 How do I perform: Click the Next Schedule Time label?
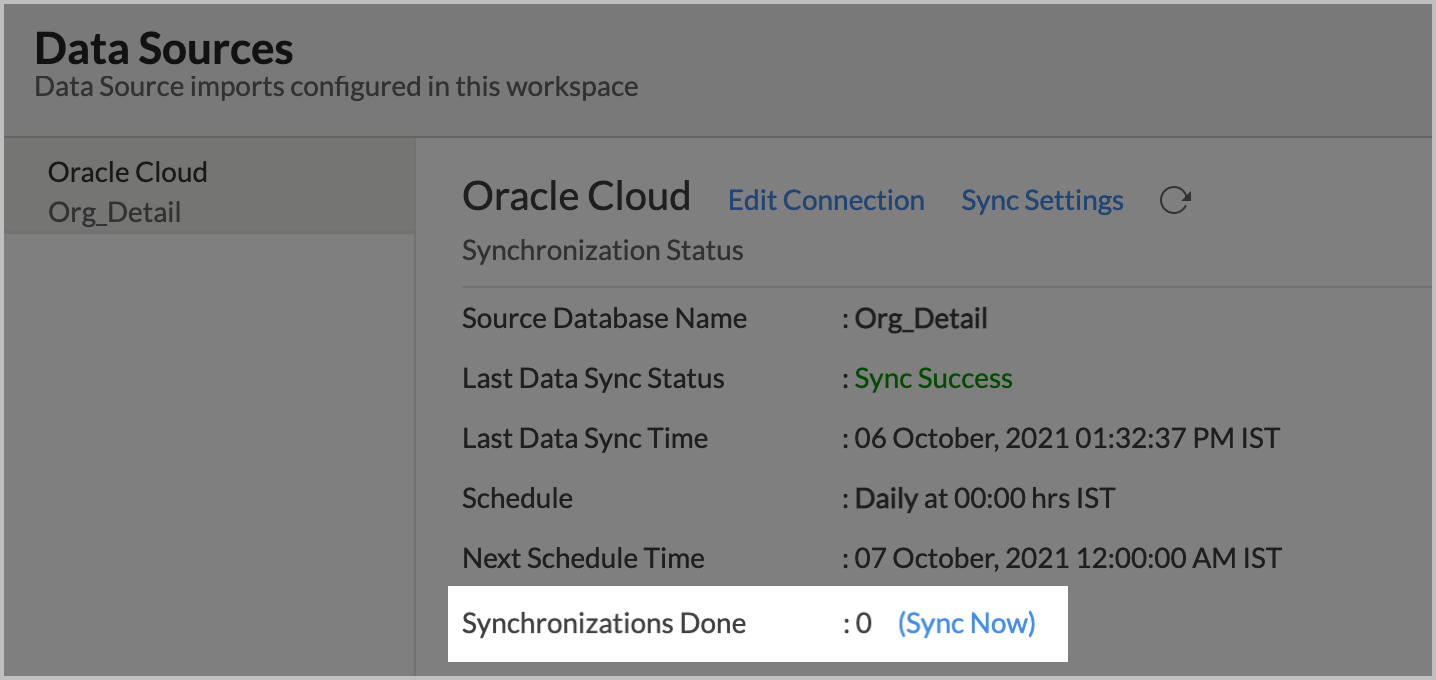coord(583,558)
